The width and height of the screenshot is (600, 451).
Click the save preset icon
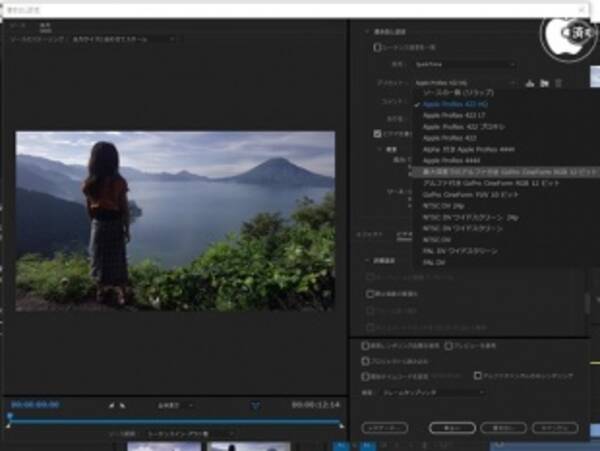pyautogui.click(x=529, y=82)
